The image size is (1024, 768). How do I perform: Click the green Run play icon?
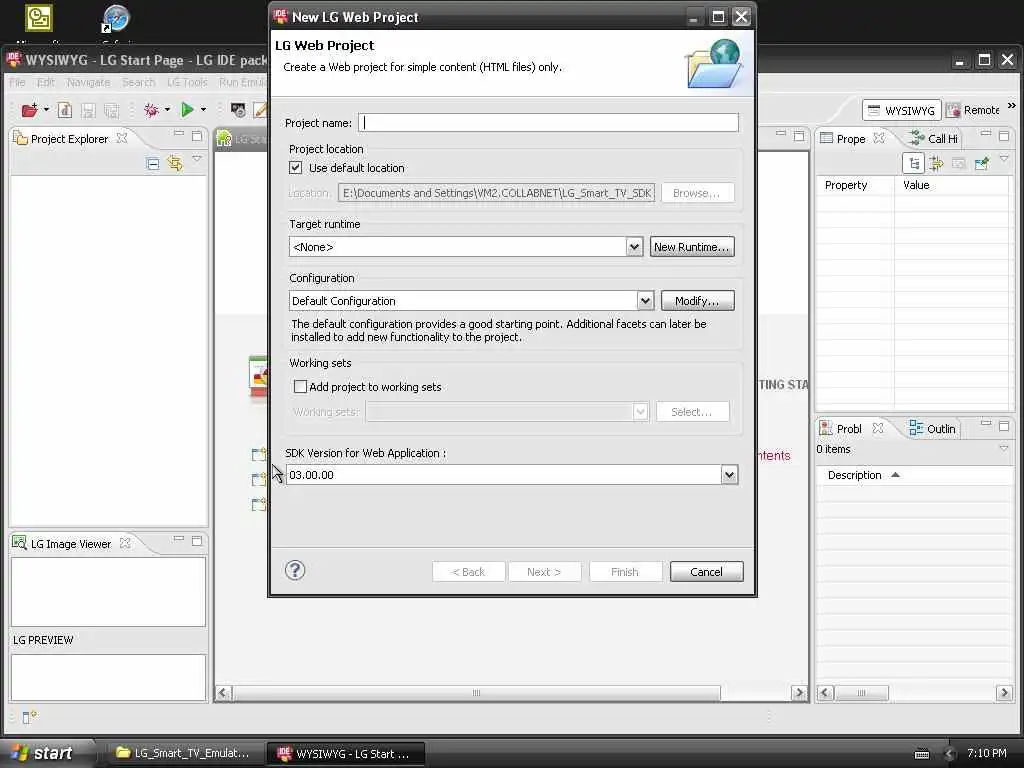187,110
